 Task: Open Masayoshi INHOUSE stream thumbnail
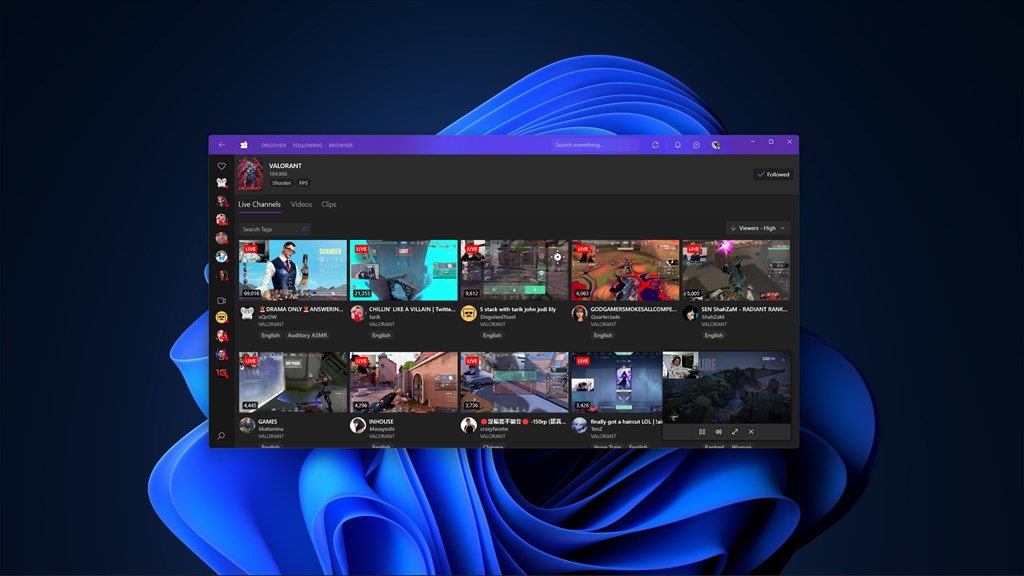[x=404, y=382]
